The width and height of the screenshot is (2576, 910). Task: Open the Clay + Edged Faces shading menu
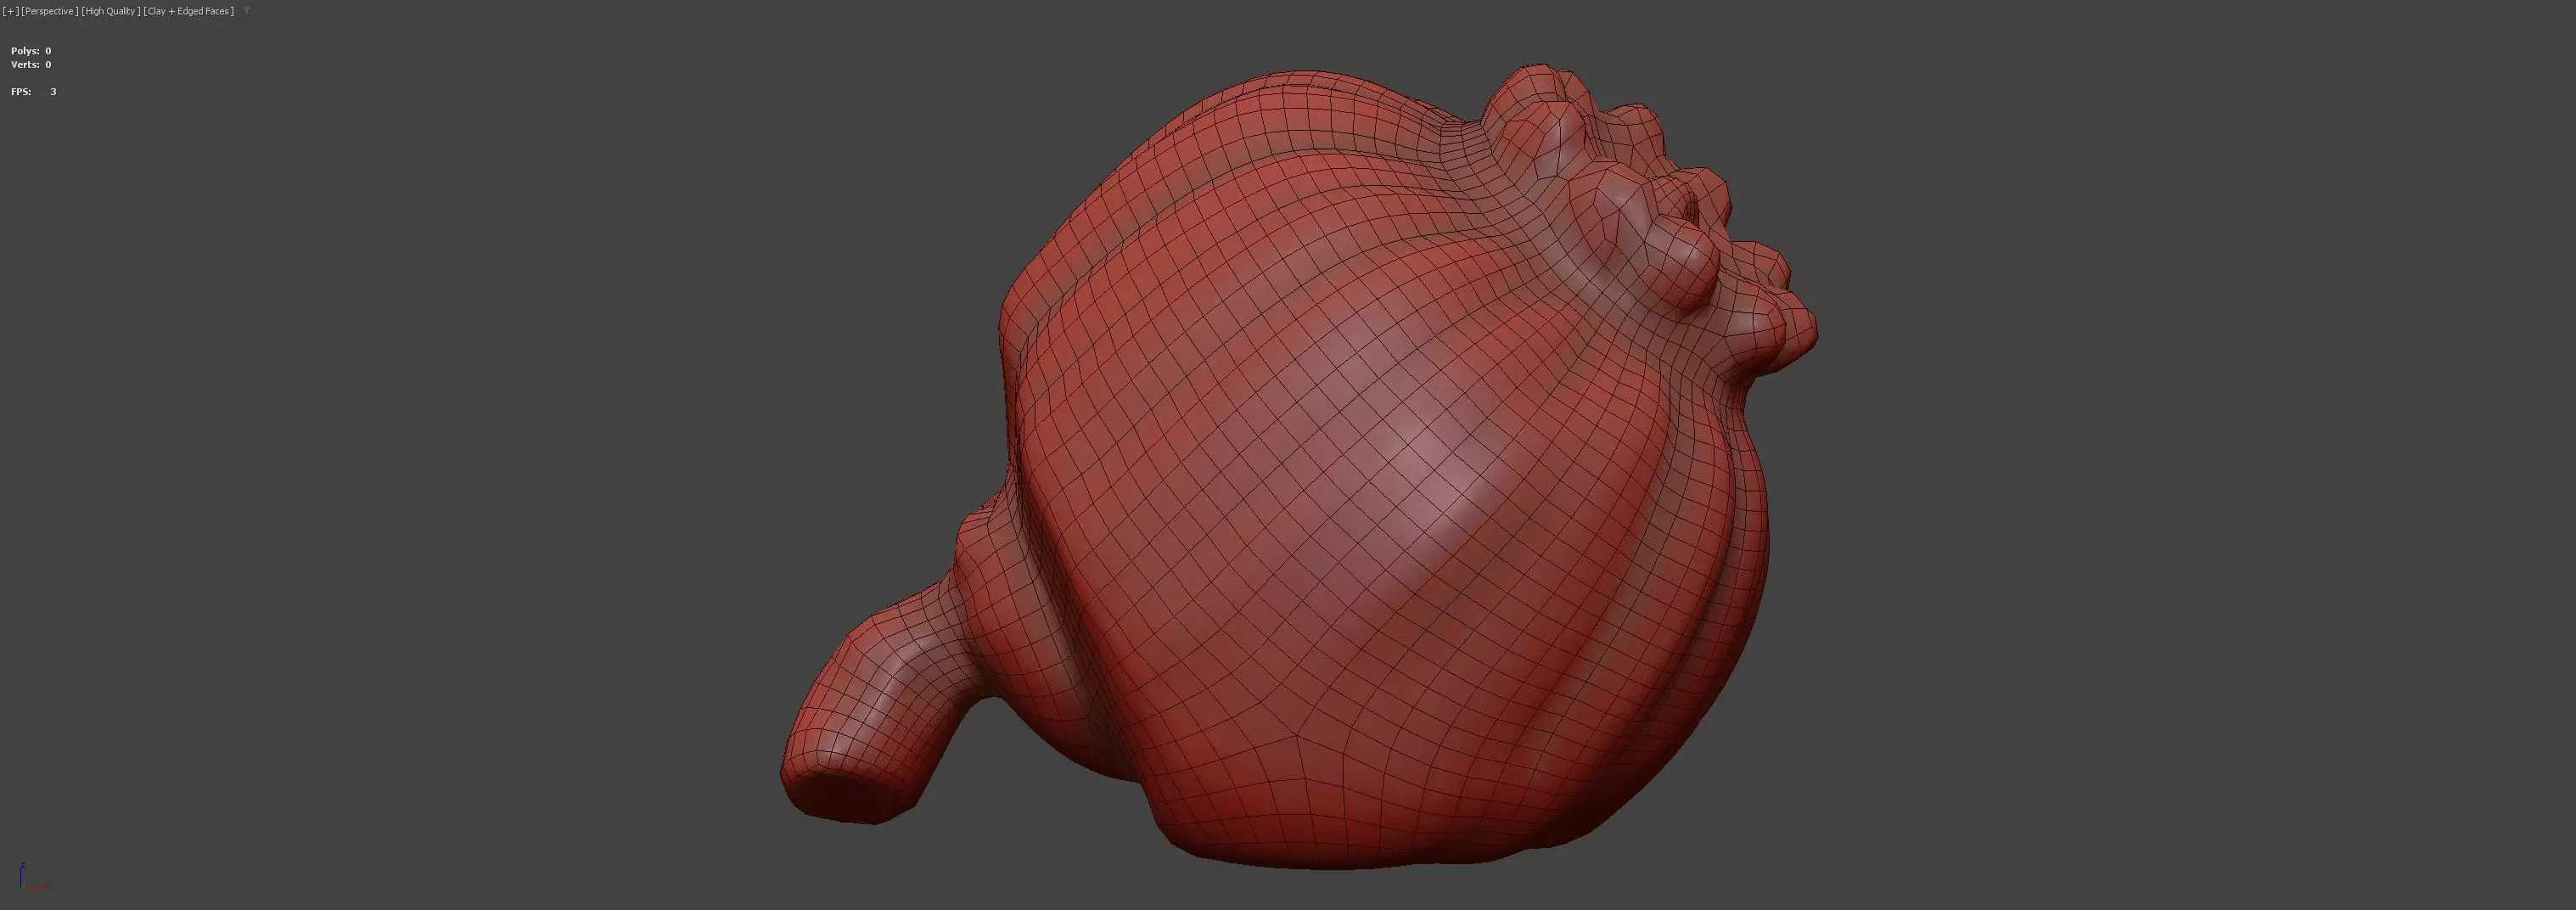click(x=189, y=11)
